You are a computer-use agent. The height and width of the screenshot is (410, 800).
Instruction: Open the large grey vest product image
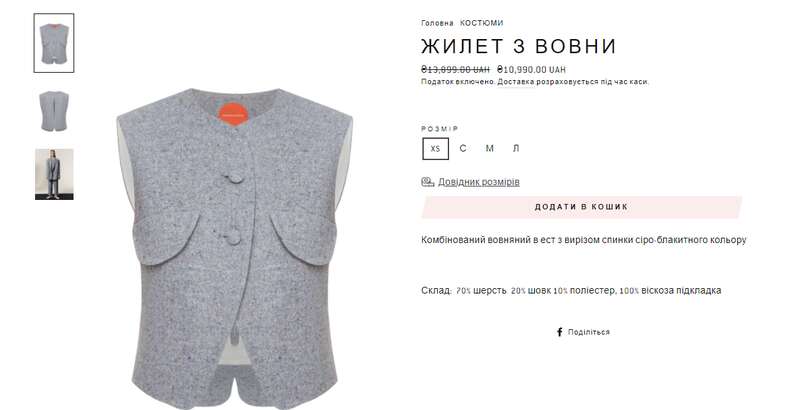[234, 248]
